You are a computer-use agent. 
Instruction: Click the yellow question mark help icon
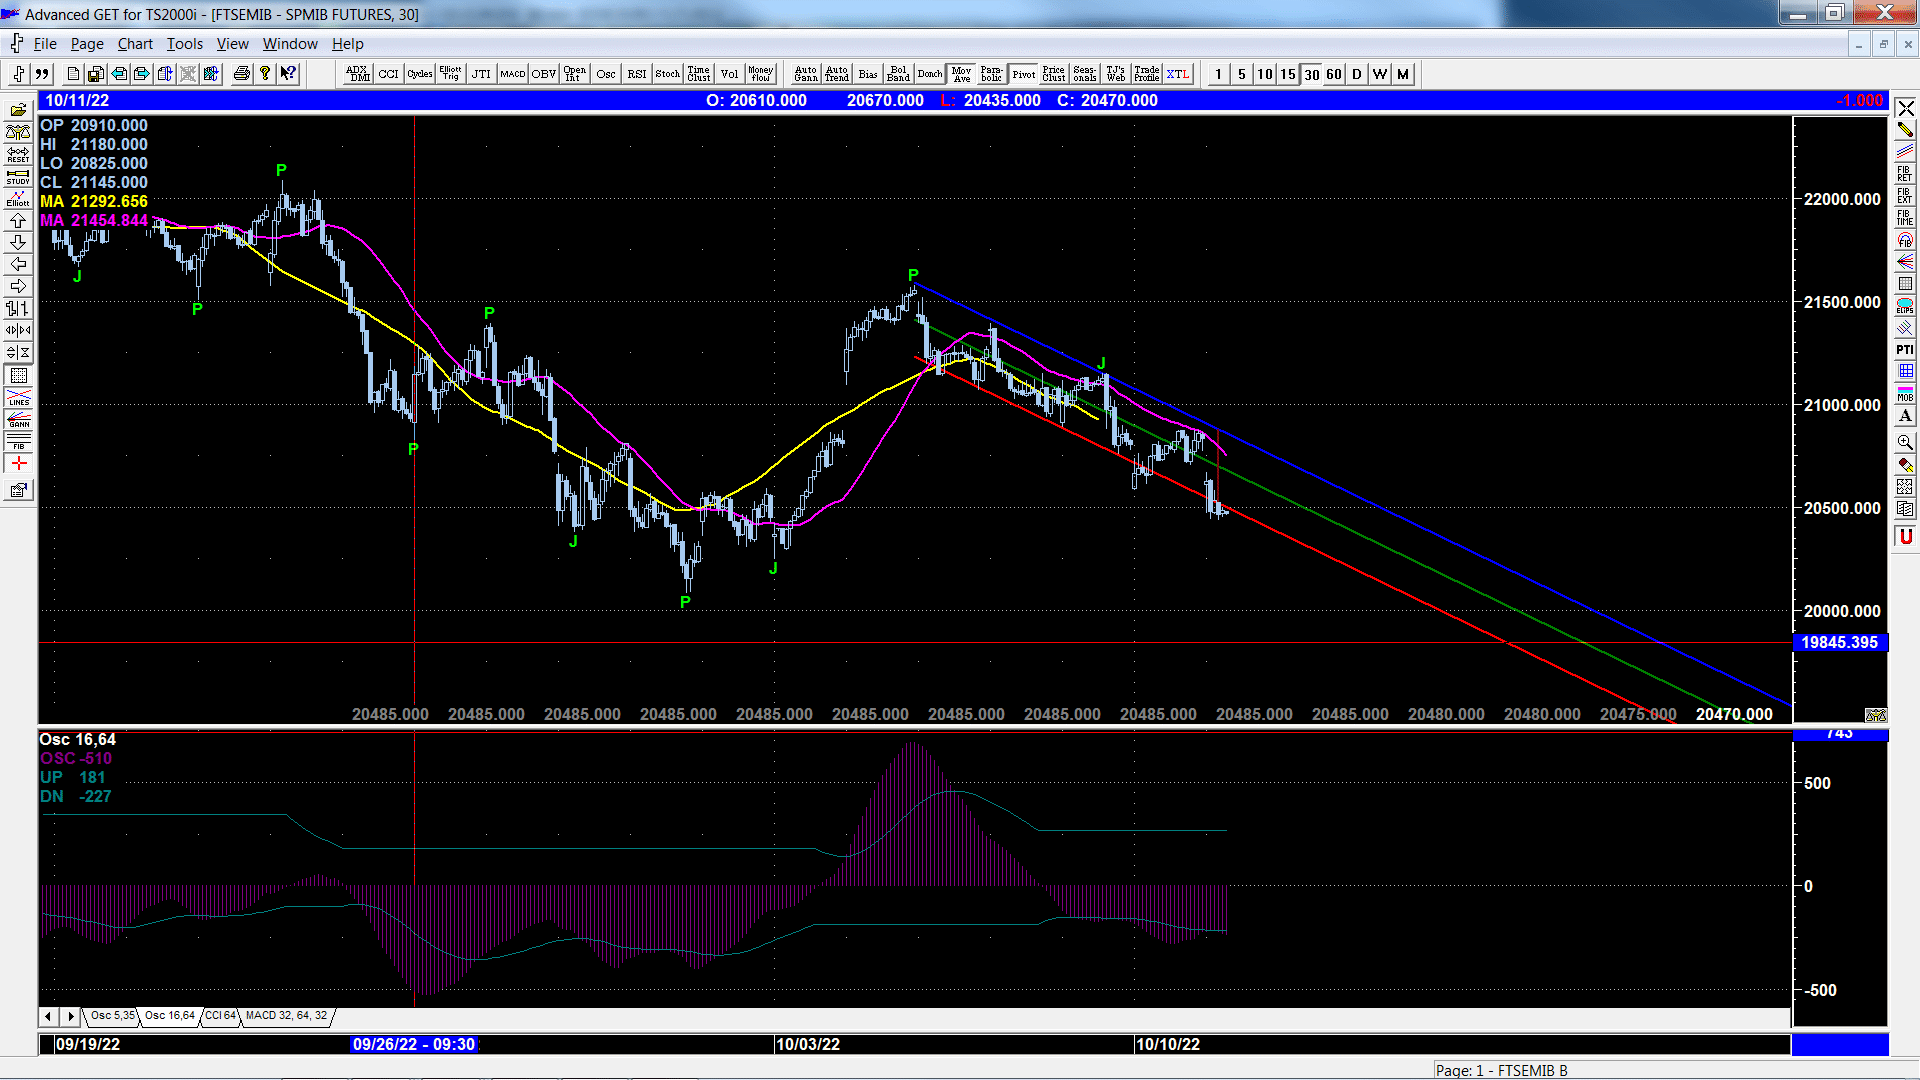pos(265,74)
